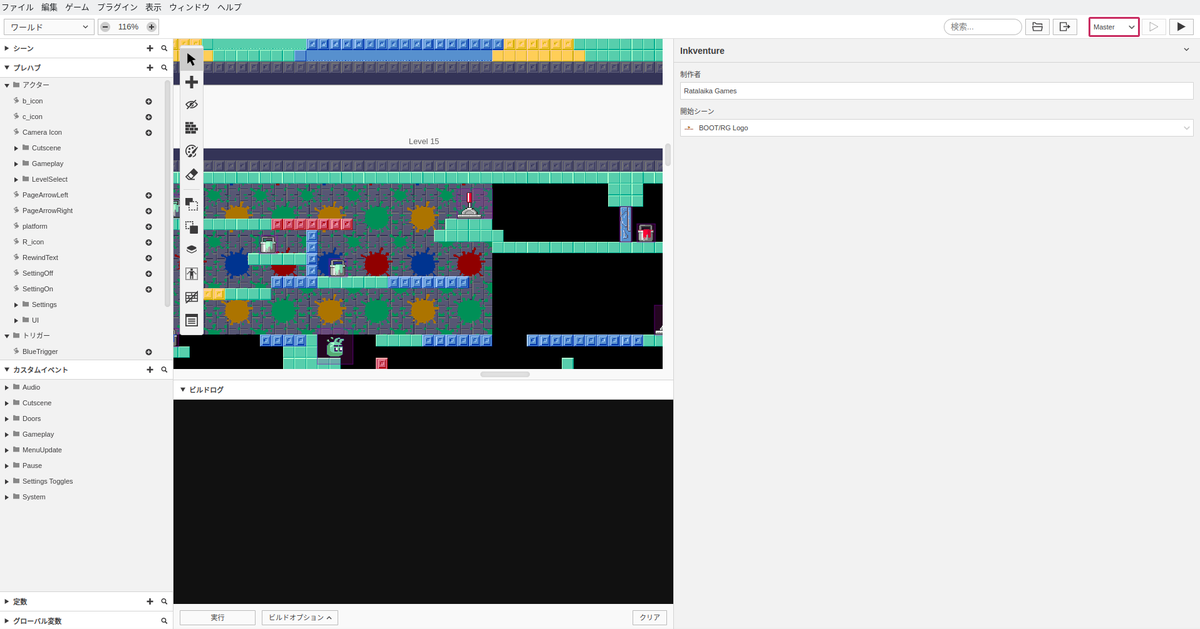Add a new prefab with plus icon
The width and height of the screenshot is (1200, 629).
[150, 68]
